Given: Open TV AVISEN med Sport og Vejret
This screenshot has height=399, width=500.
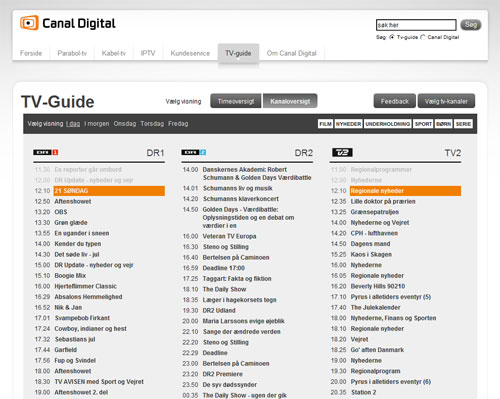Looking at the screenshot, I should [99, 382].
